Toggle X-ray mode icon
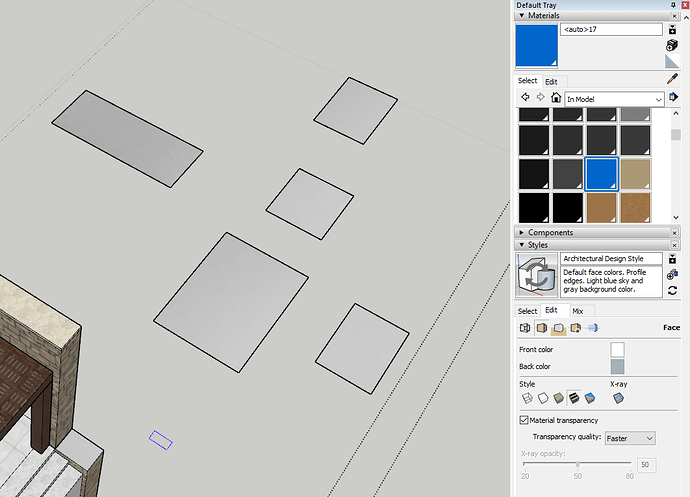This screenshot has height=497, width=690. 618,398
